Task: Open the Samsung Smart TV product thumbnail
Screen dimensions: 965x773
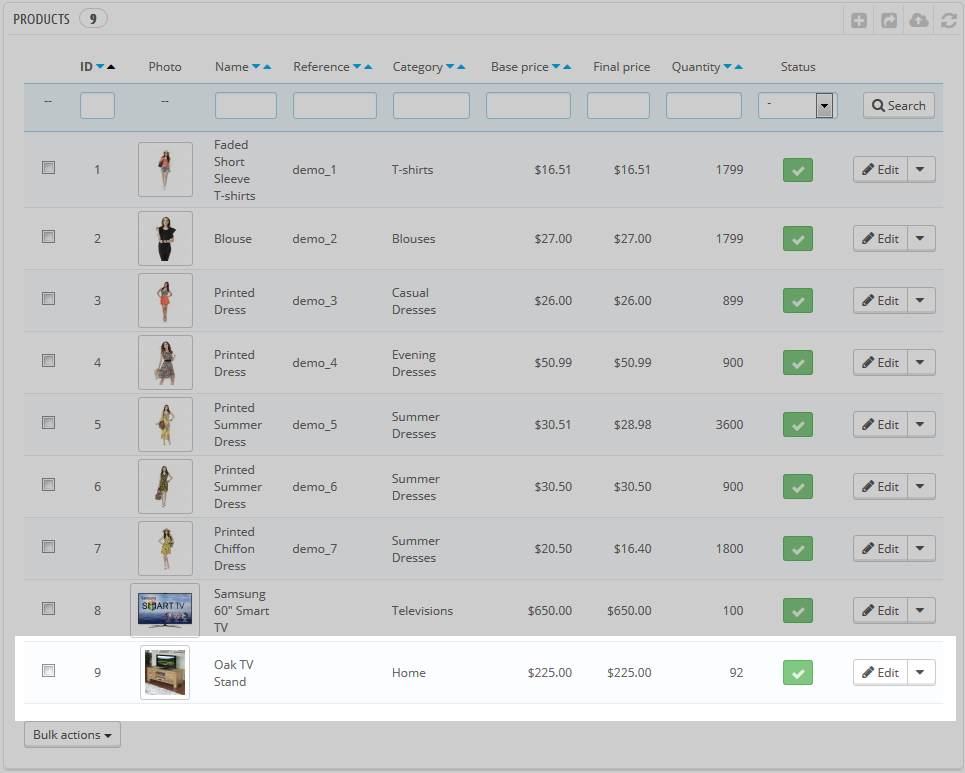Action: (x=165, y=610)
